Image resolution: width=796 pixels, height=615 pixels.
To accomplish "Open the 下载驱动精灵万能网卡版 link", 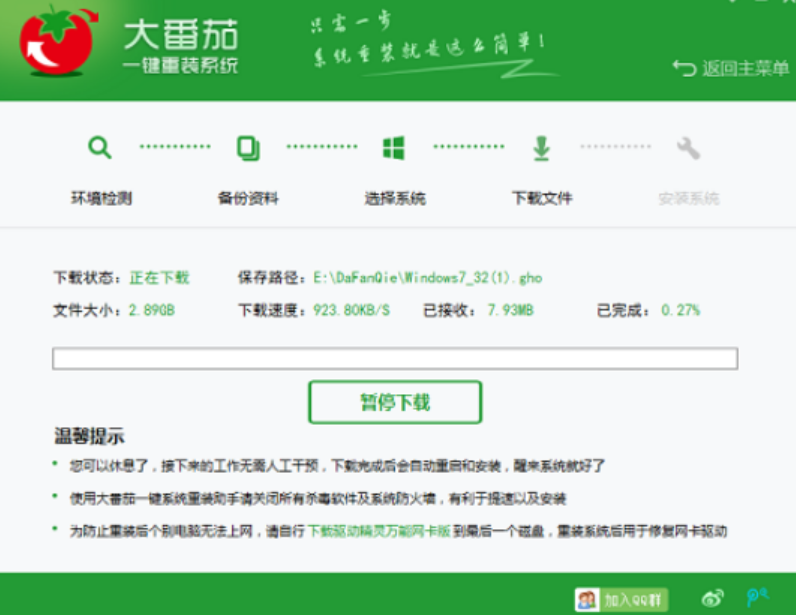I will tap(379, 531).
